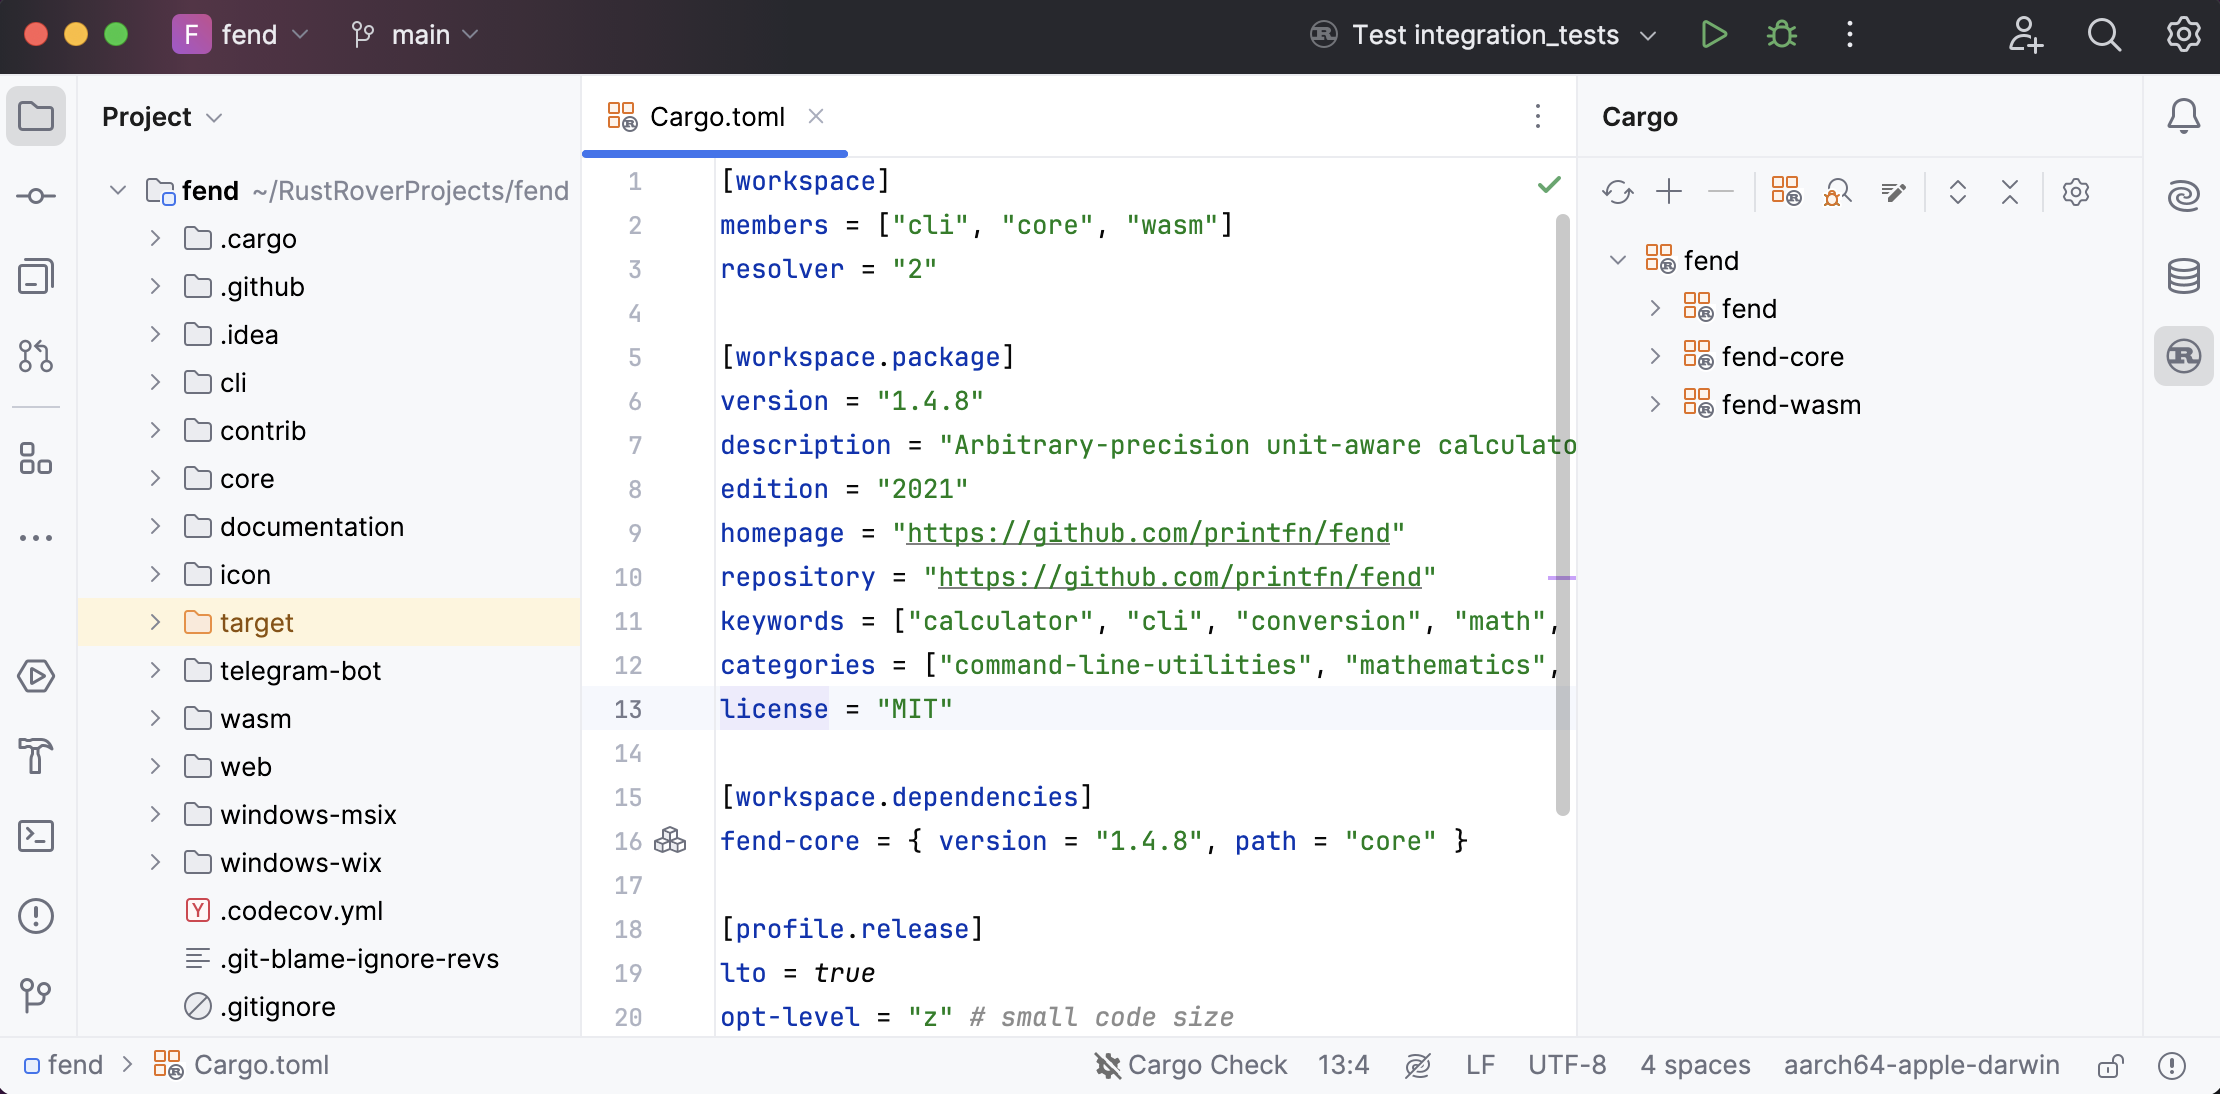Run the Test integration_tests configuration

(x=1714, y=34)
